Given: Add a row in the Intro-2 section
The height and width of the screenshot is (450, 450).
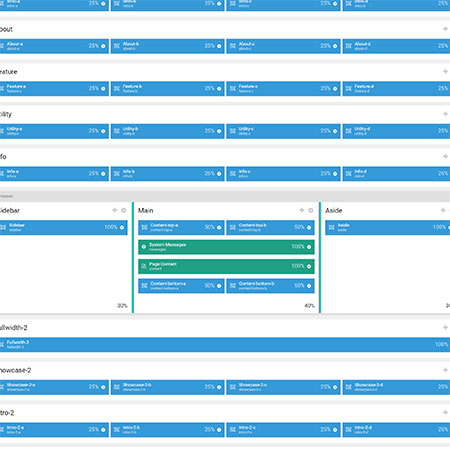Looking at the screenshot, I should tap(445, 413).
